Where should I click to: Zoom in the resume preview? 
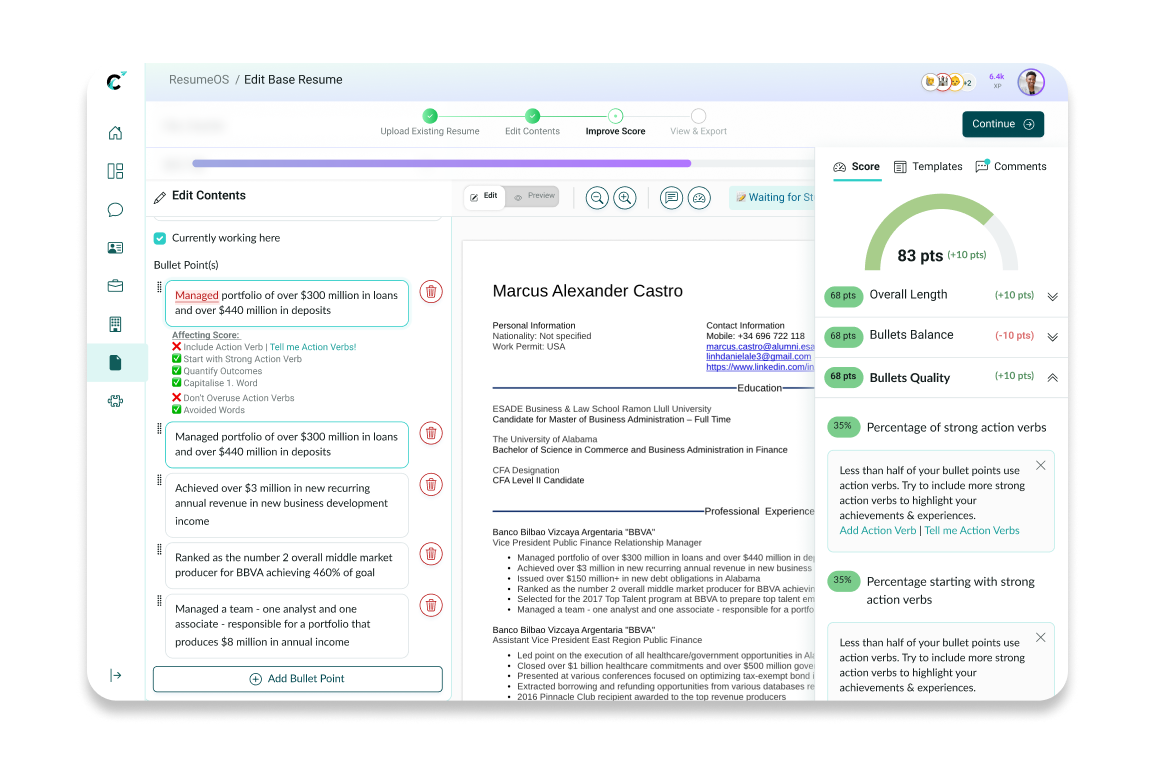coord(625,198)
